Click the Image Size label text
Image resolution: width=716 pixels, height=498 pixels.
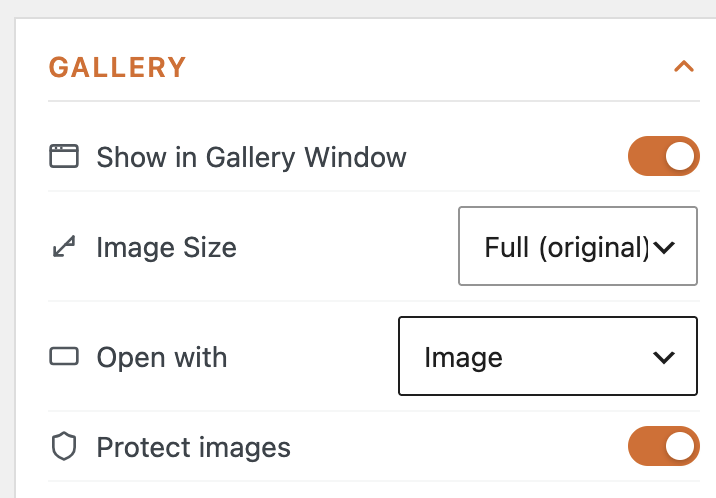[167, 248]
